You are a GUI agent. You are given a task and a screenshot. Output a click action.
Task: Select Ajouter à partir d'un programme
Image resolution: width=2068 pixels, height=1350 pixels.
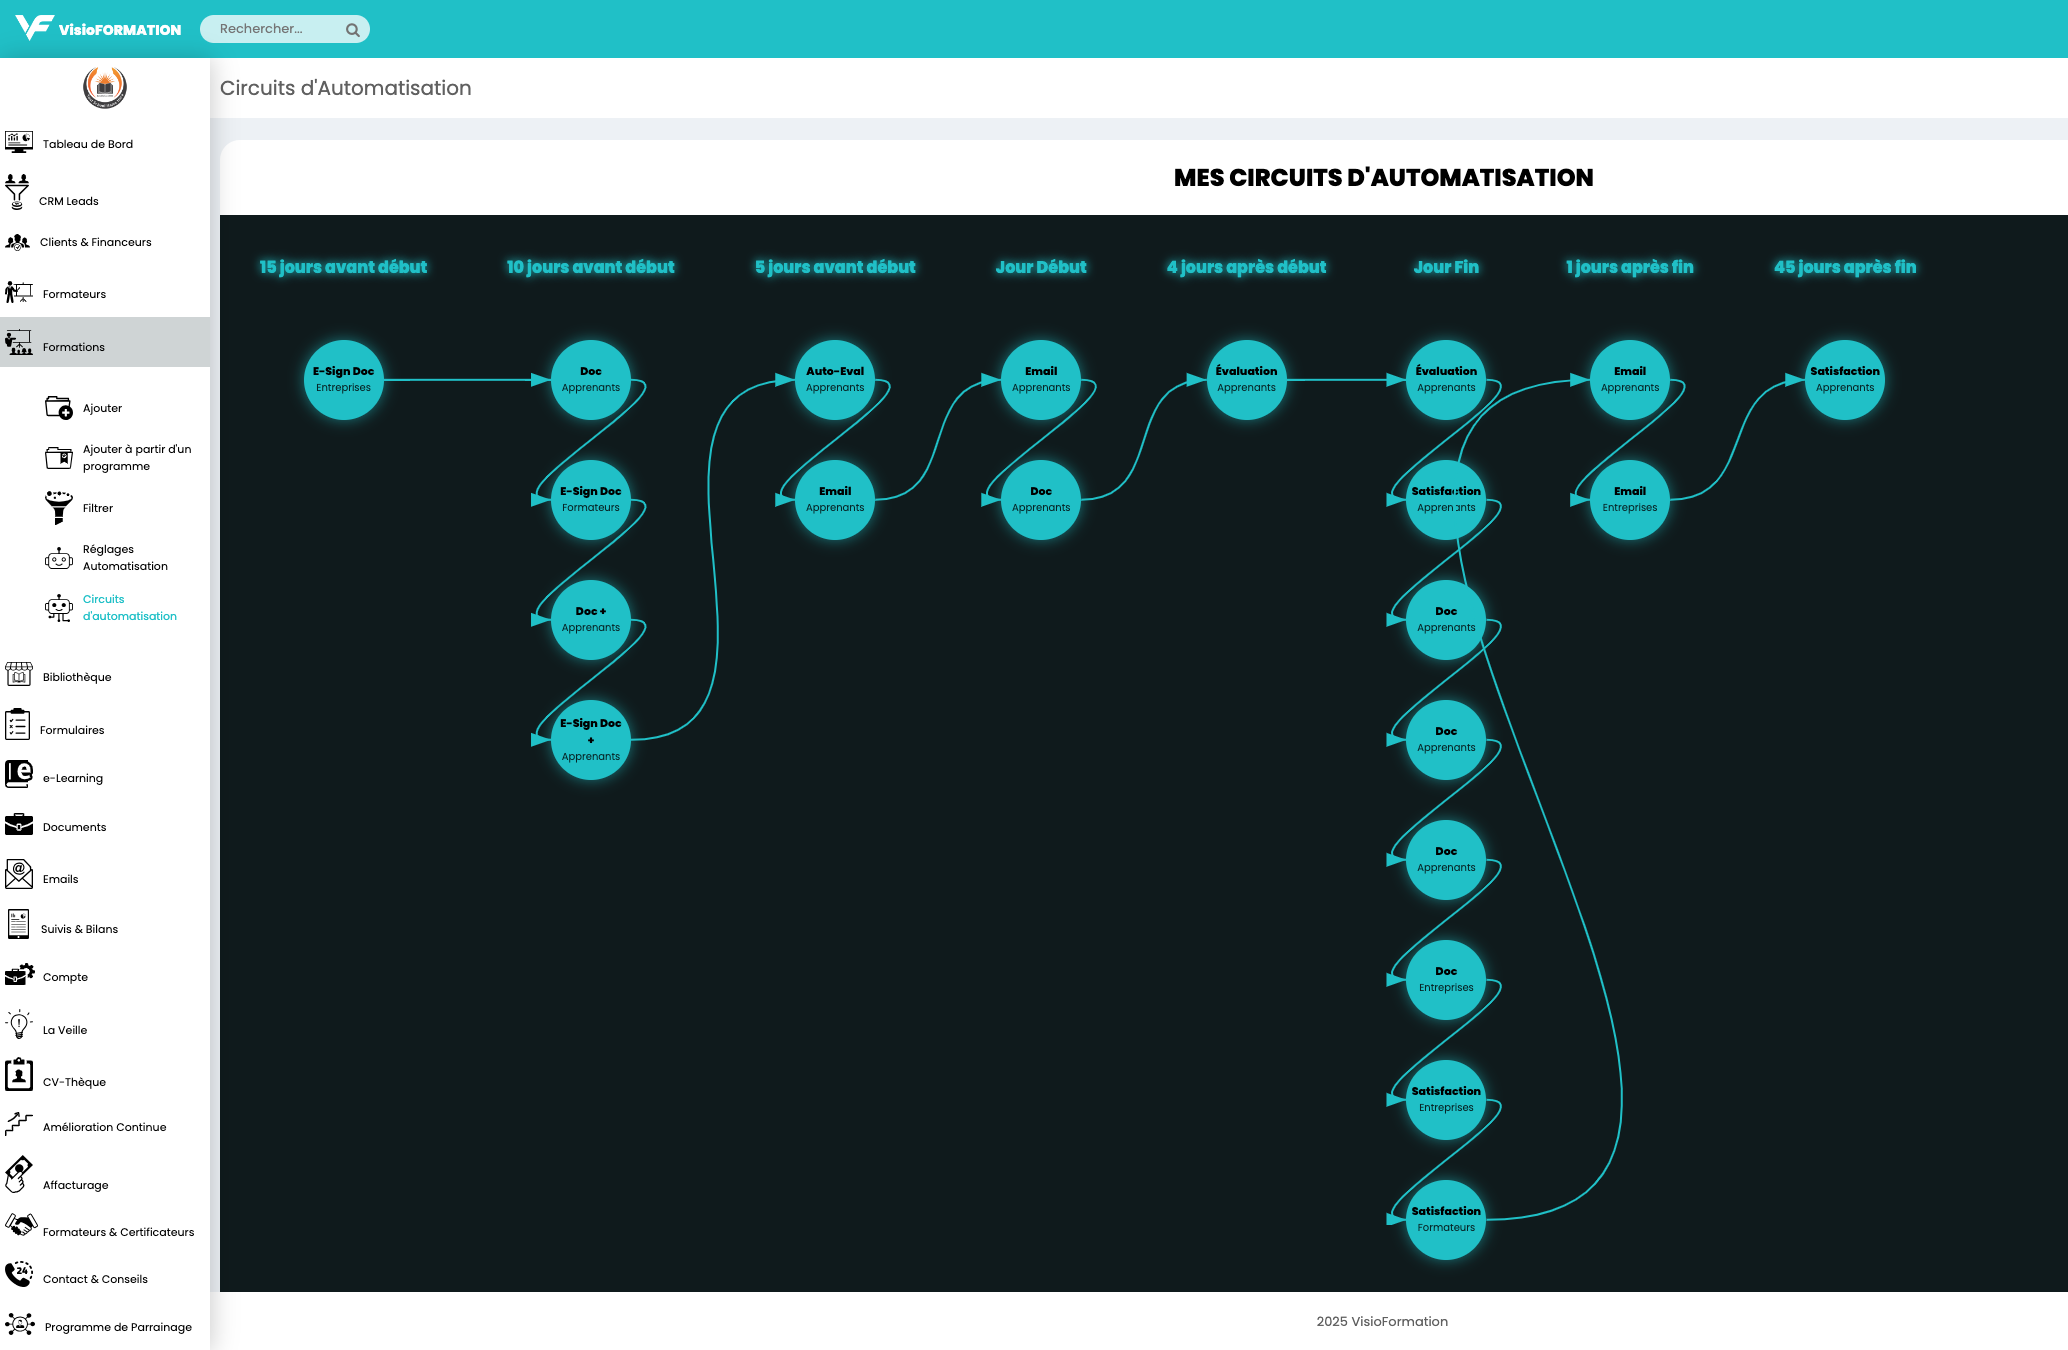pos(136,458)
